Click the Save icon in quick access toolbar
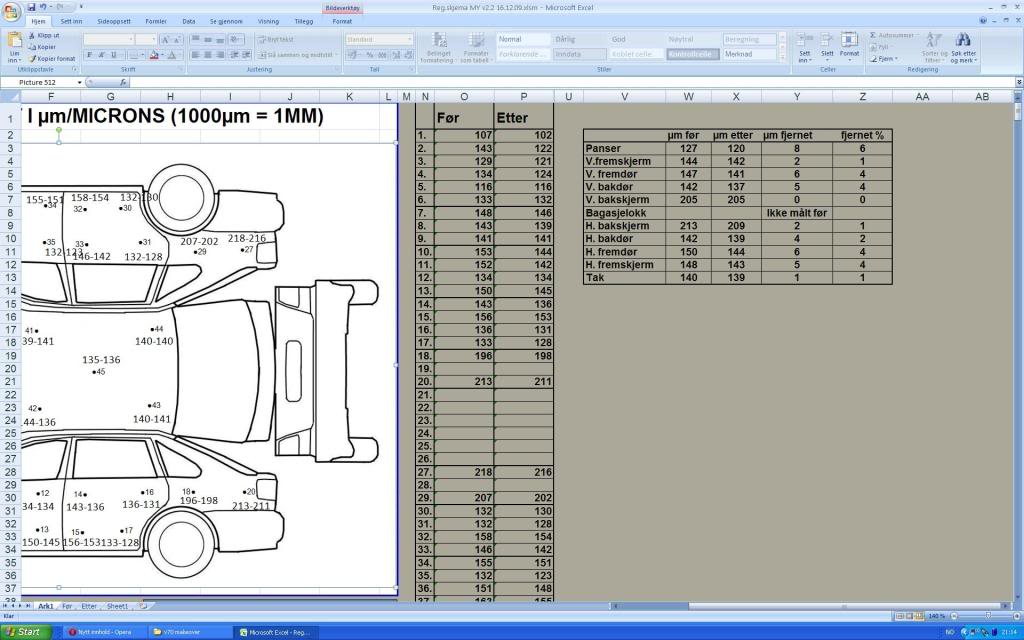The height and width of the screenshot is (640, 1024). pos(32,6)
